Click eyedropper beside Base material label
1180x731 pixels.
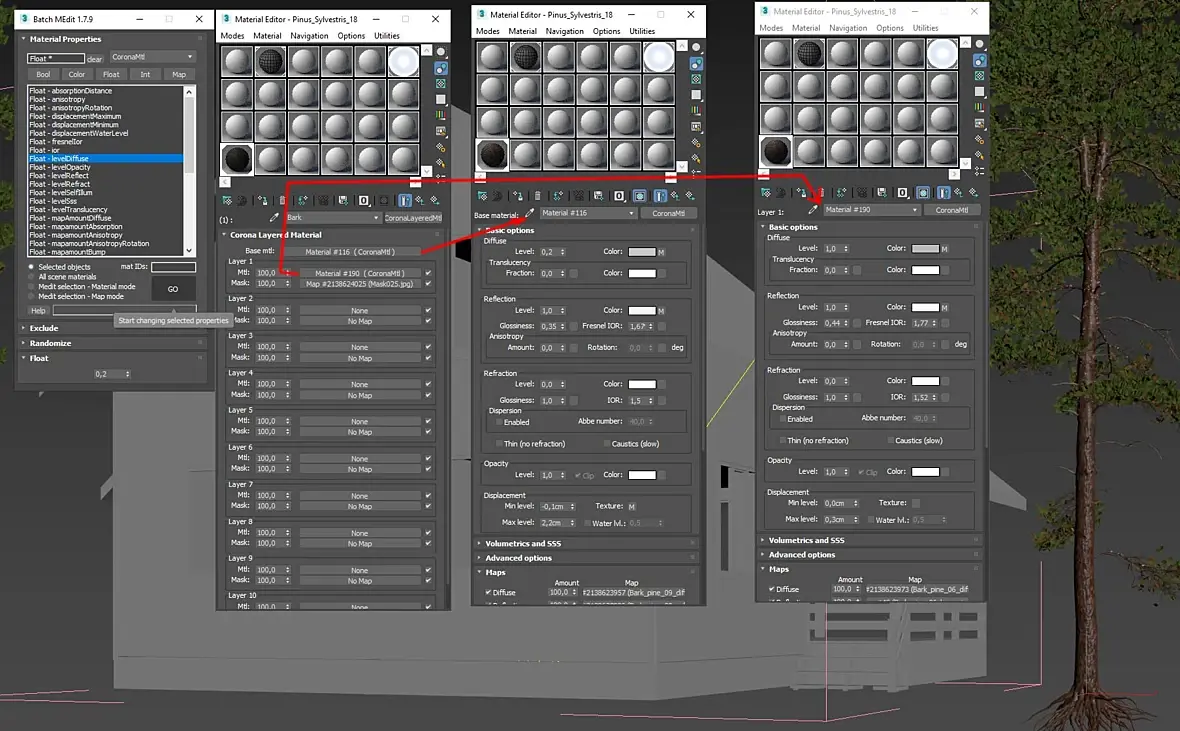[x=530, y=214]
